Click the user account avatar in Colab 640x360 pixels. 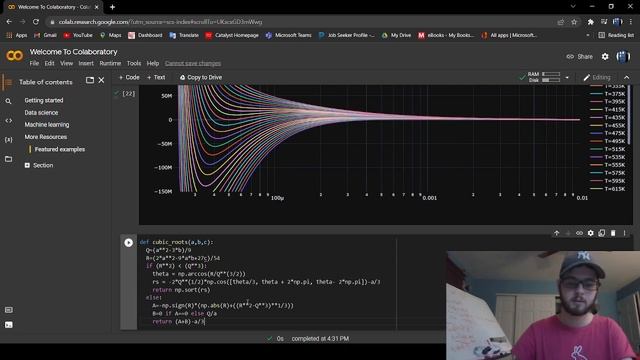(x=623, y=57)
